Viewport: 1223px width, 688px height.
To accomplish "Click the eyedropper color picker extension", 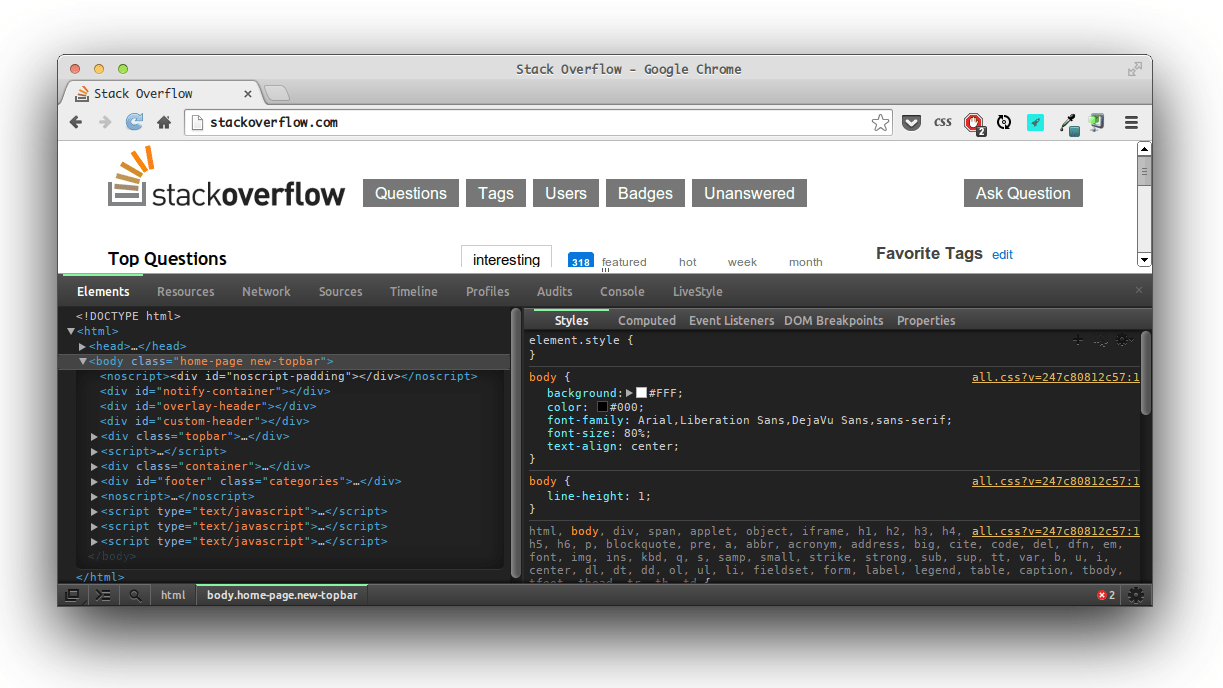I will (1067, 122).
